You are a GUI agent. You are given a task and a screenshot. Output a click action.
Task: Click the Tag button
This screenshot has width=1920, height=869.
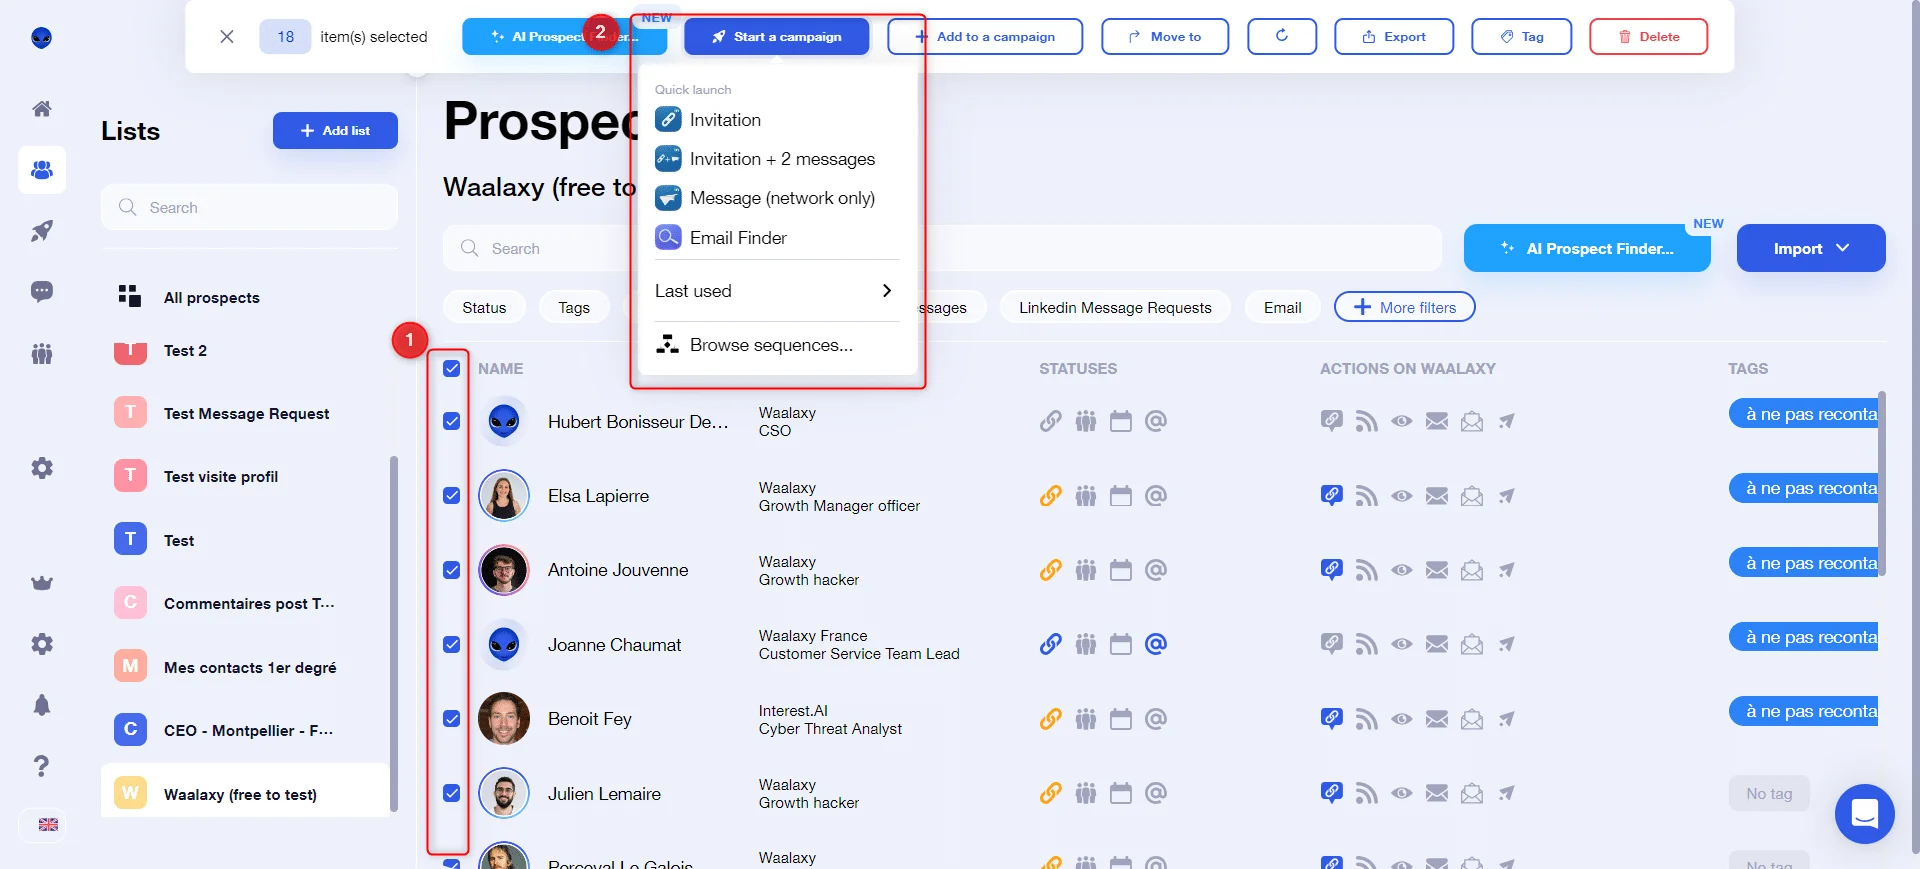1521,37
